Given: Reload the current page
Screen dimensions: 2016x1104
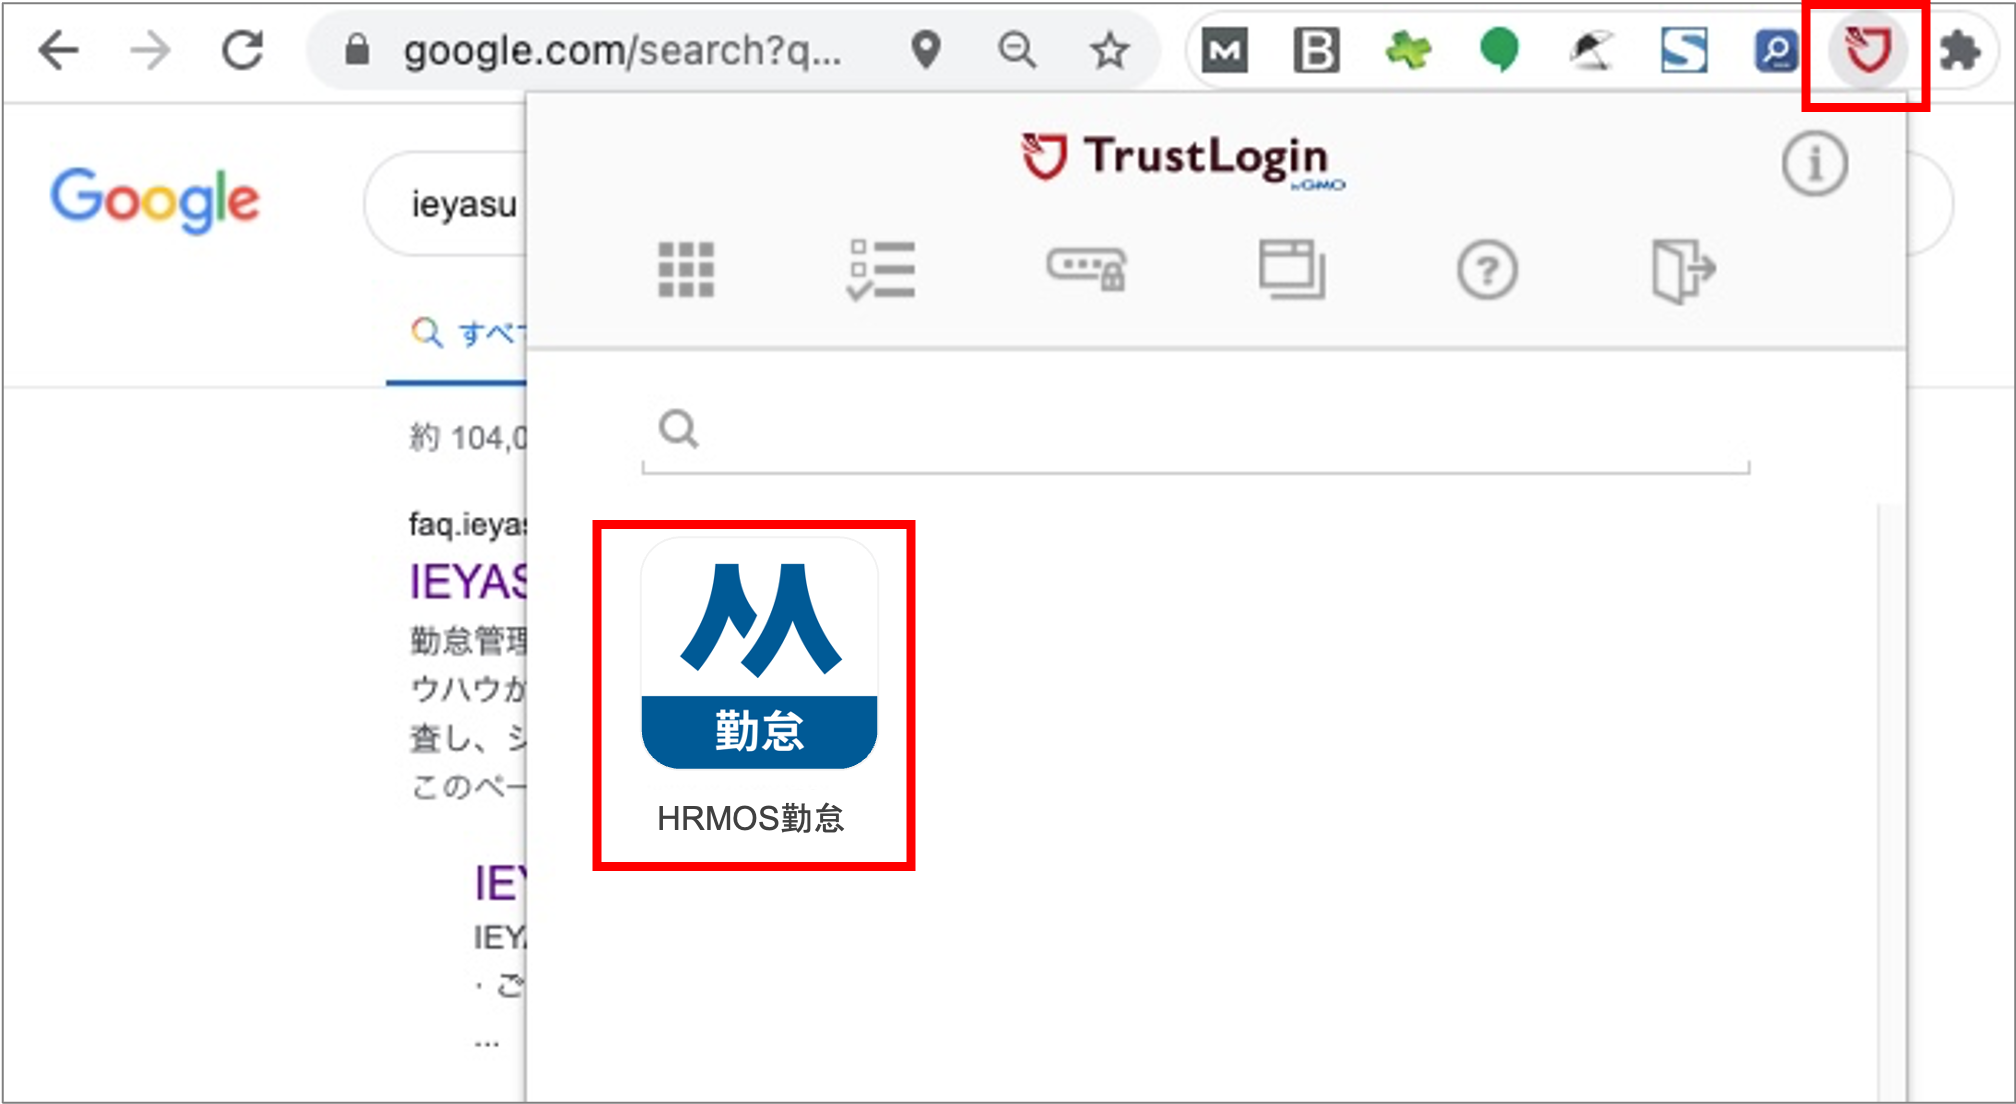Looking at the screenshot, I should 243,50.
